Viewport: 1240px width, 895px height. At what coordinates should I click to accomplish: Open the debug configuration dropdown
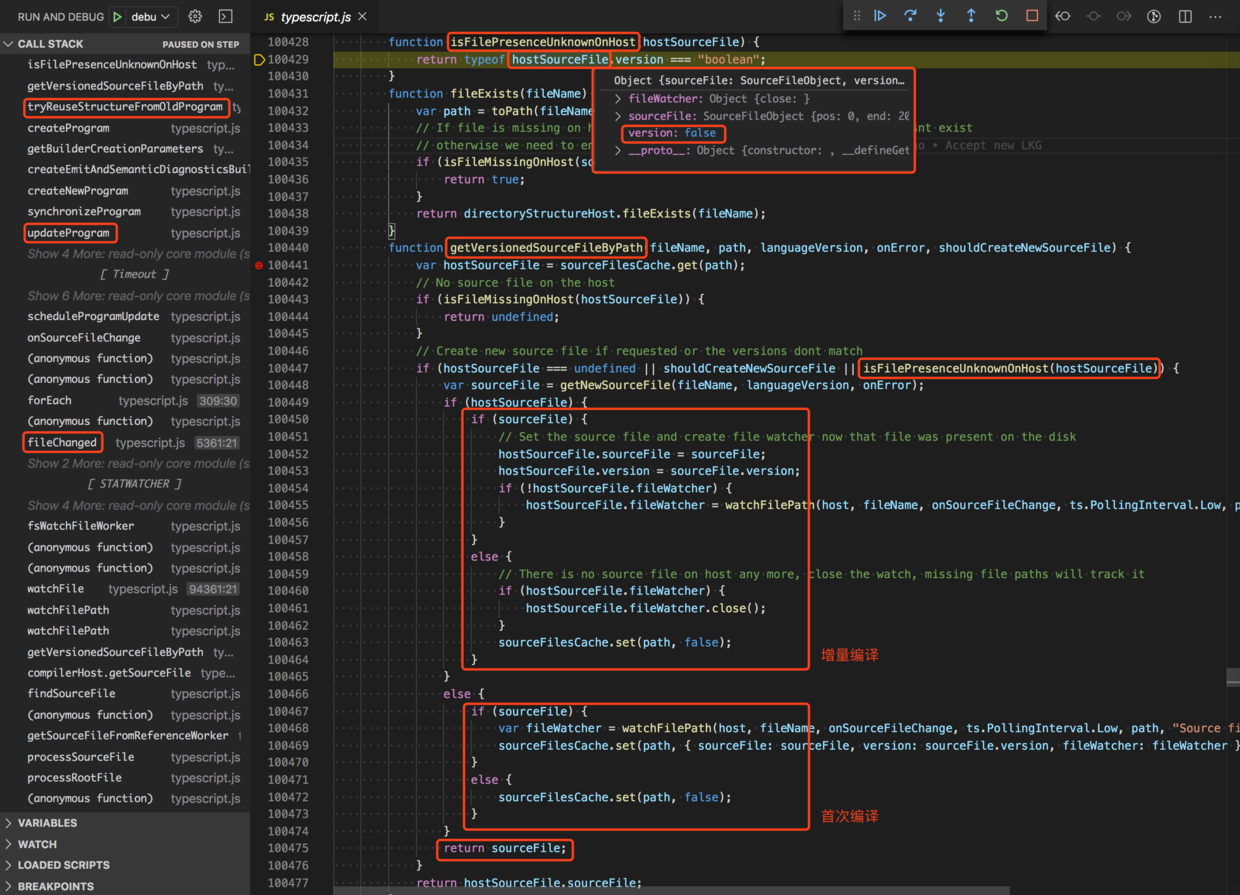click(152, 17)
